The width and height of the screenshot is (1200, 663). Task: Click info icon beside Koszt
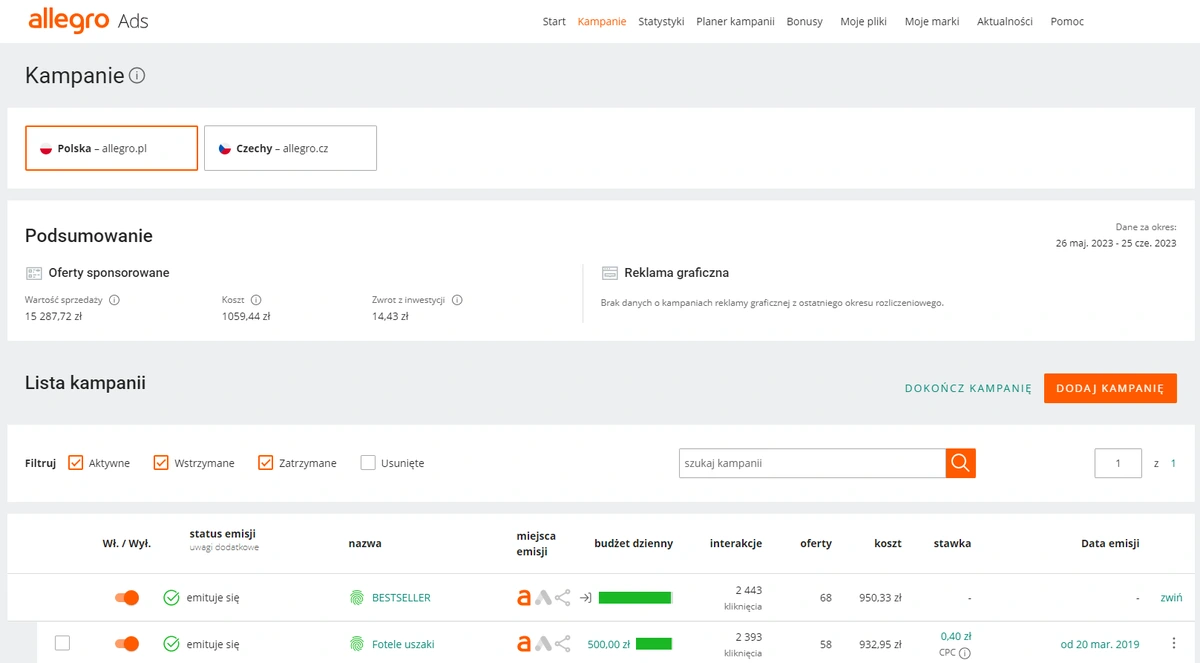coord(256,300)
